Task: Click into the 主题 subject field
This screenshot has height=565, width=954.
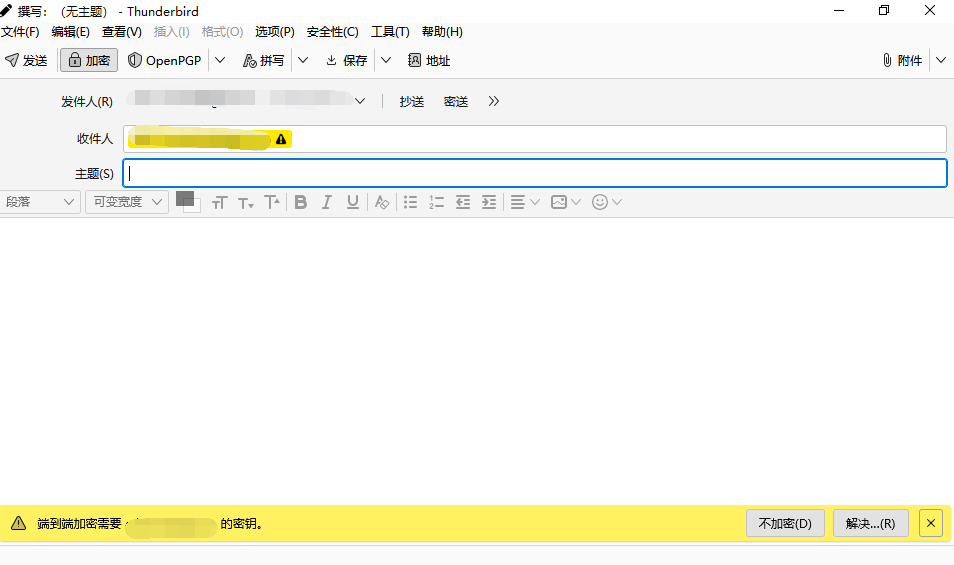Action: pyautogui.click(x=535, y=173)
